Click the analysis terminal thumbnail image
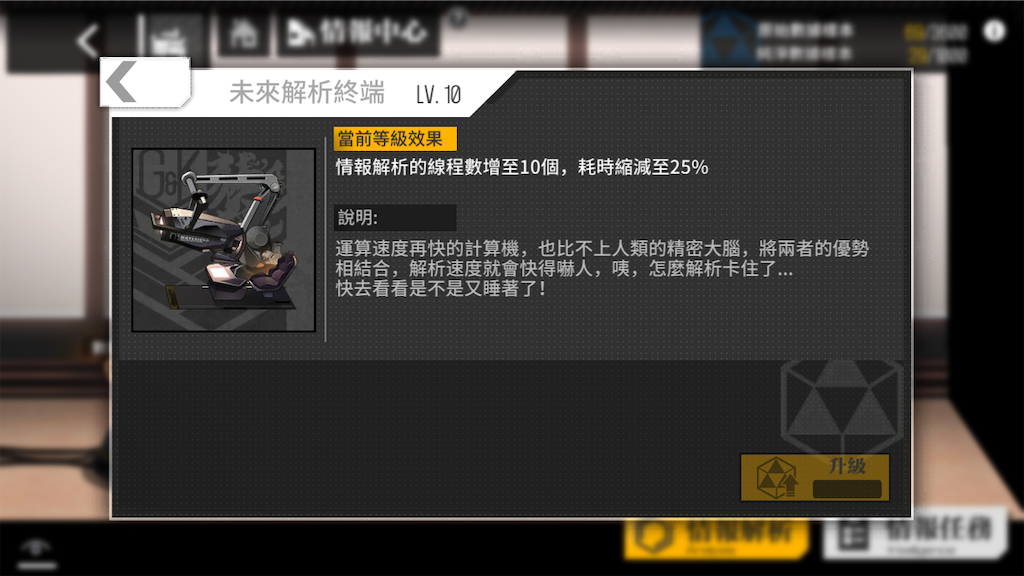Viewport: 1024px width, 576px height. 223,240
